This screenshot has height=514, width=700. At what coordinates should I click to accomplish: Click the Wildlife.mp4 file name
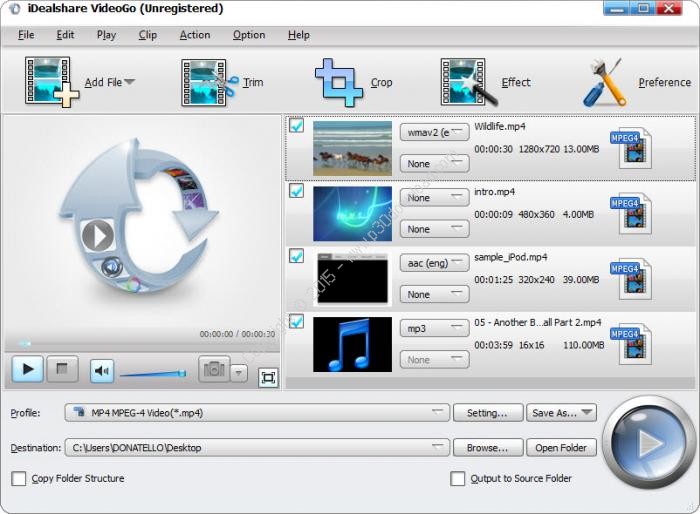[x=500, y=126]
